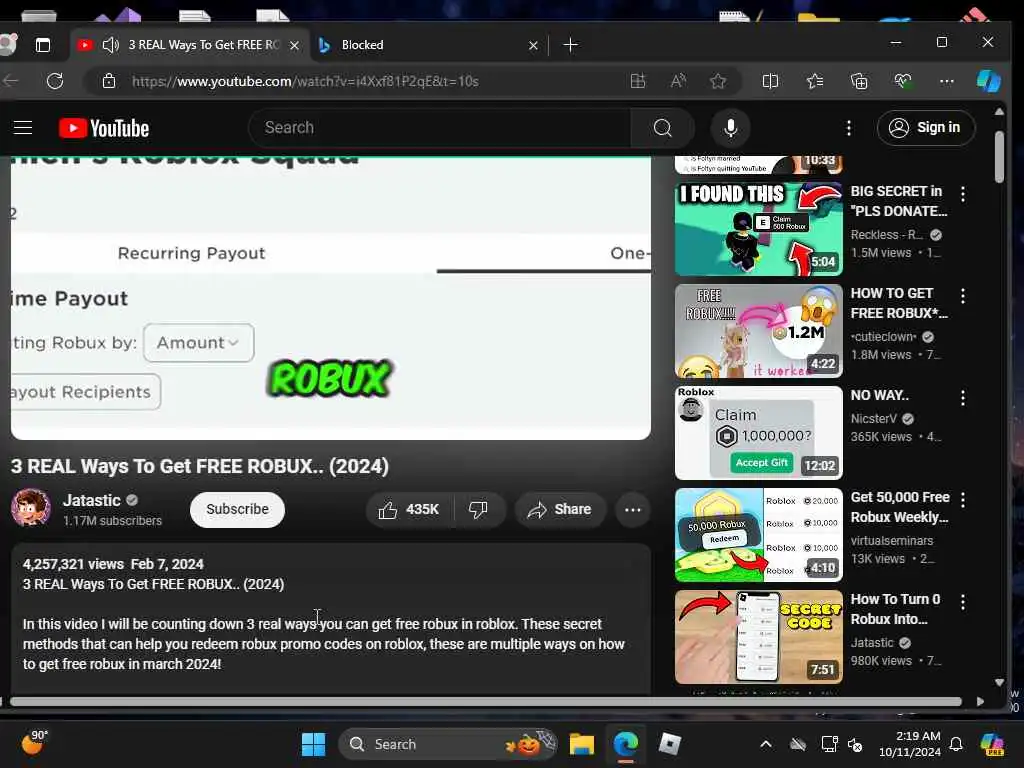Mute the YouTube tab audio icon
Screen dimensions: 1024x768
(110, 45)
